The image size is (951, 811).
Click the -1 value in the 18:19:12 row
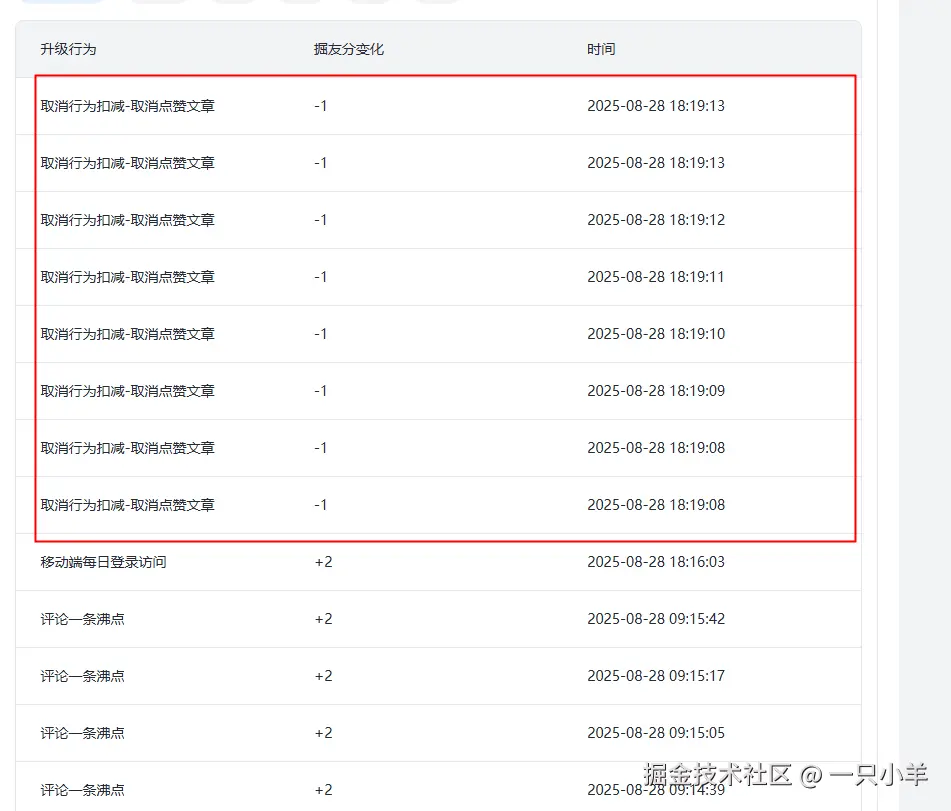(x=320, y=220)
